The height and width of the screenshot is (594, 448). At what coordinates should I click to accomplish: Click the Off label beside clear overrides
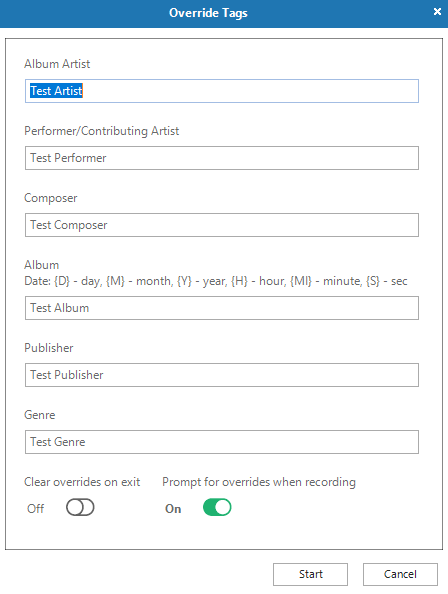[x=36, y=508]
